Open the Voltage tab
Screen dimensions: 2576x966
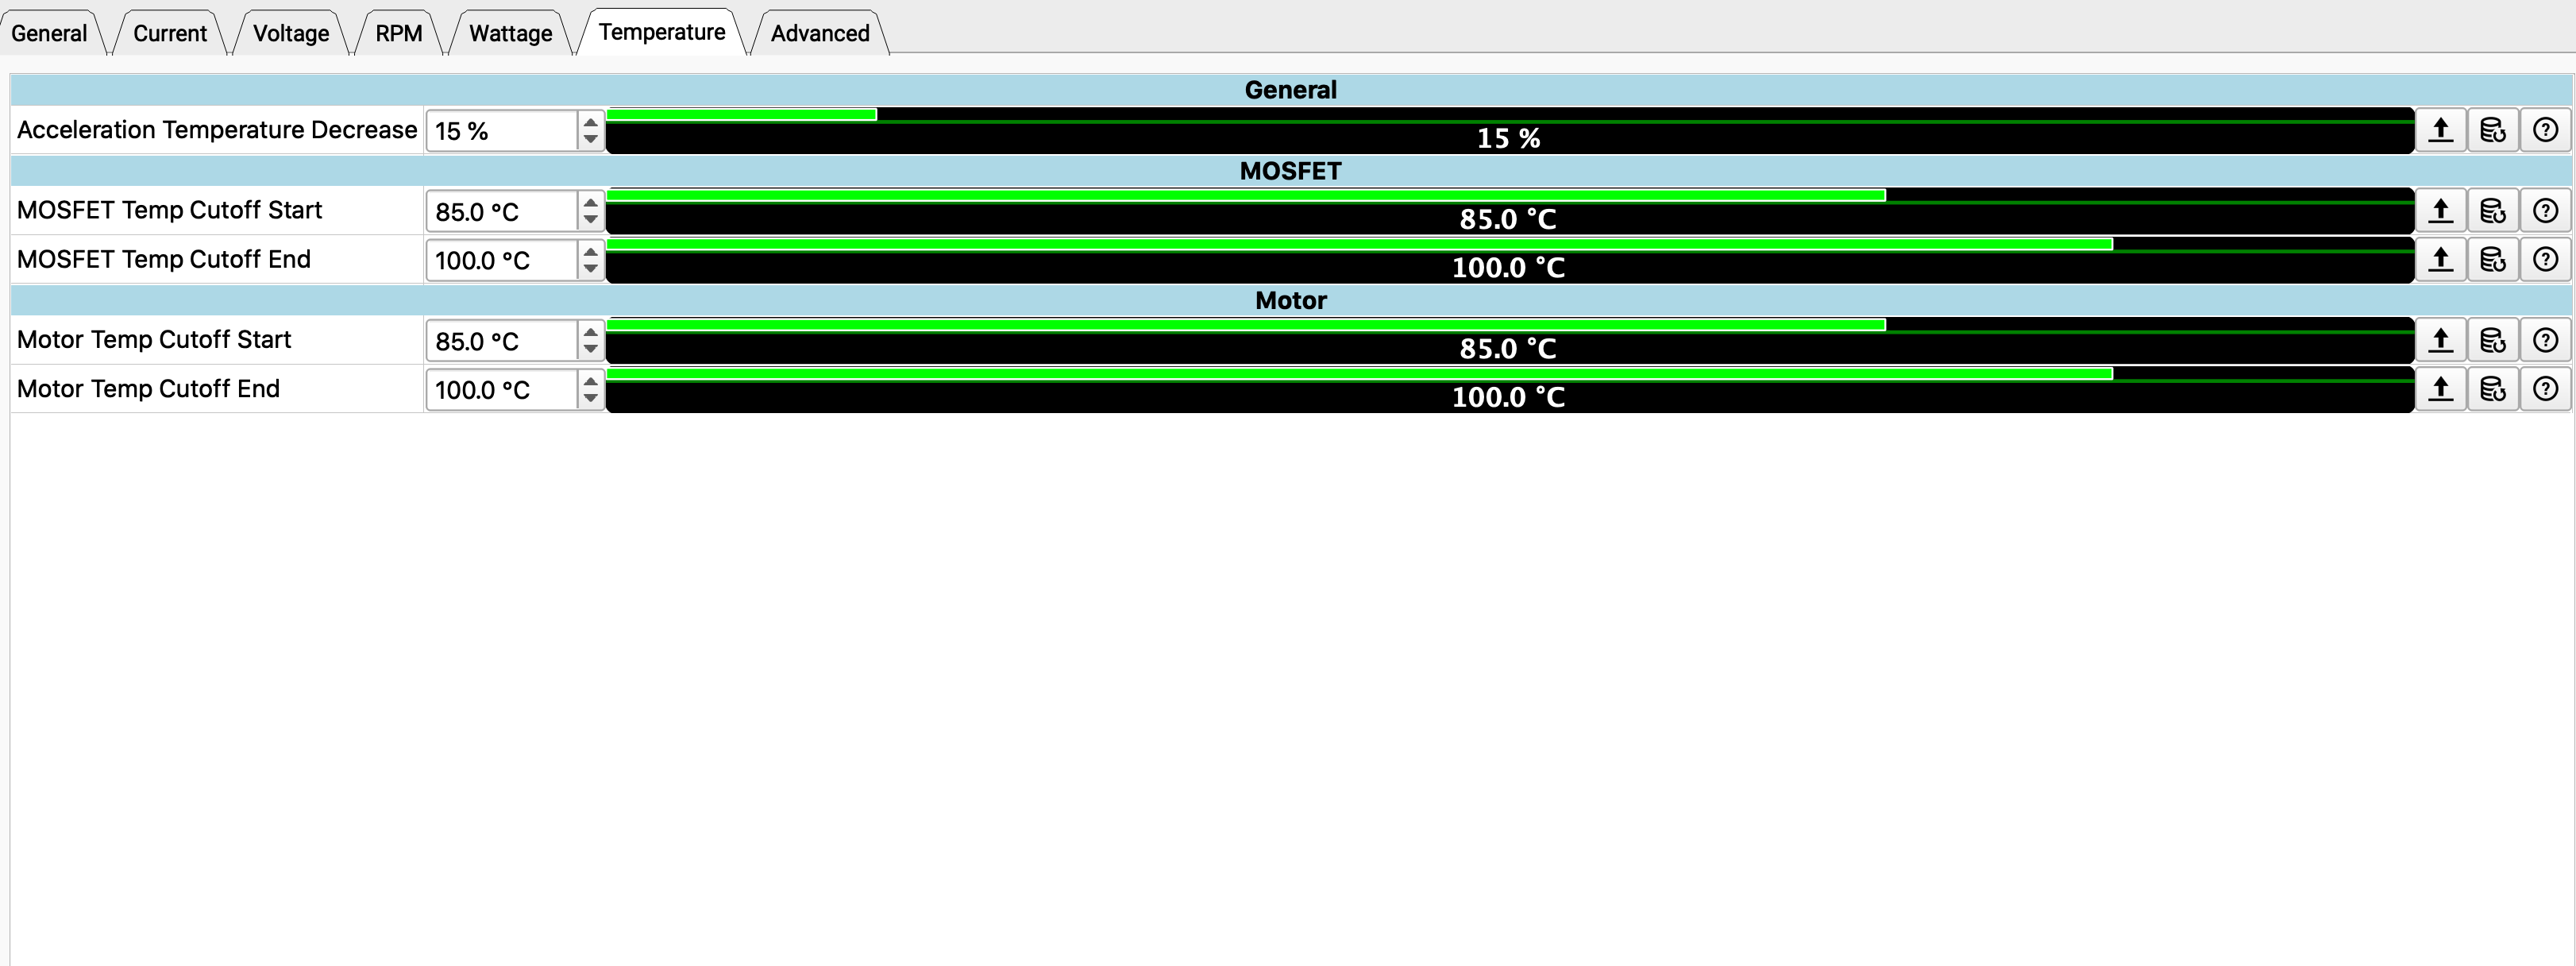click(290, 33)
